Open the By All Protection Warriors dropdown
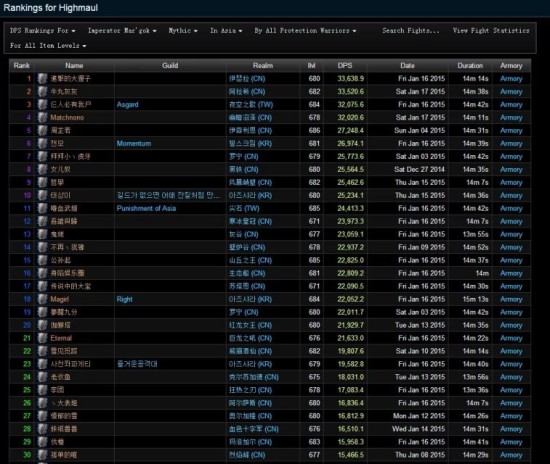Image resolution: width=550 pixels, height=464 pixels. [x=305, y=31]
